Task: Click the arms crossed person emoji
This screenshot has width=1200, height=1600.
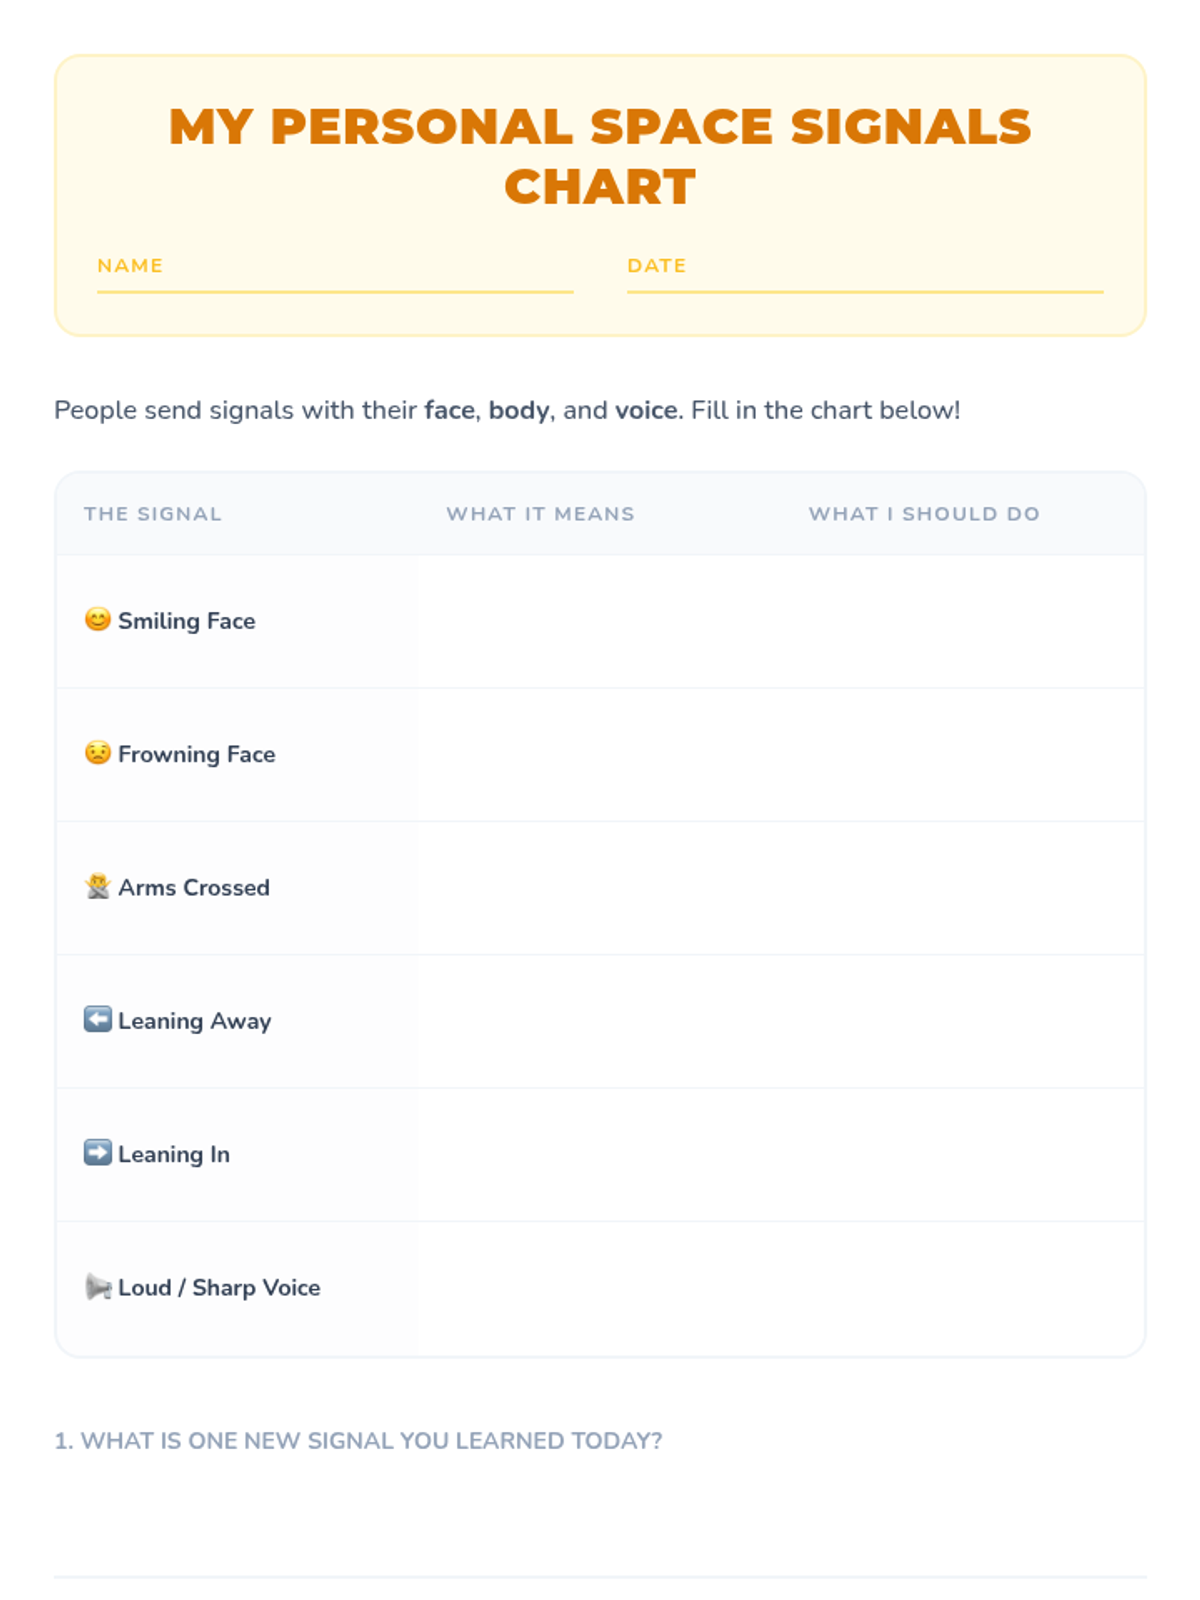Action: [97, 887]
